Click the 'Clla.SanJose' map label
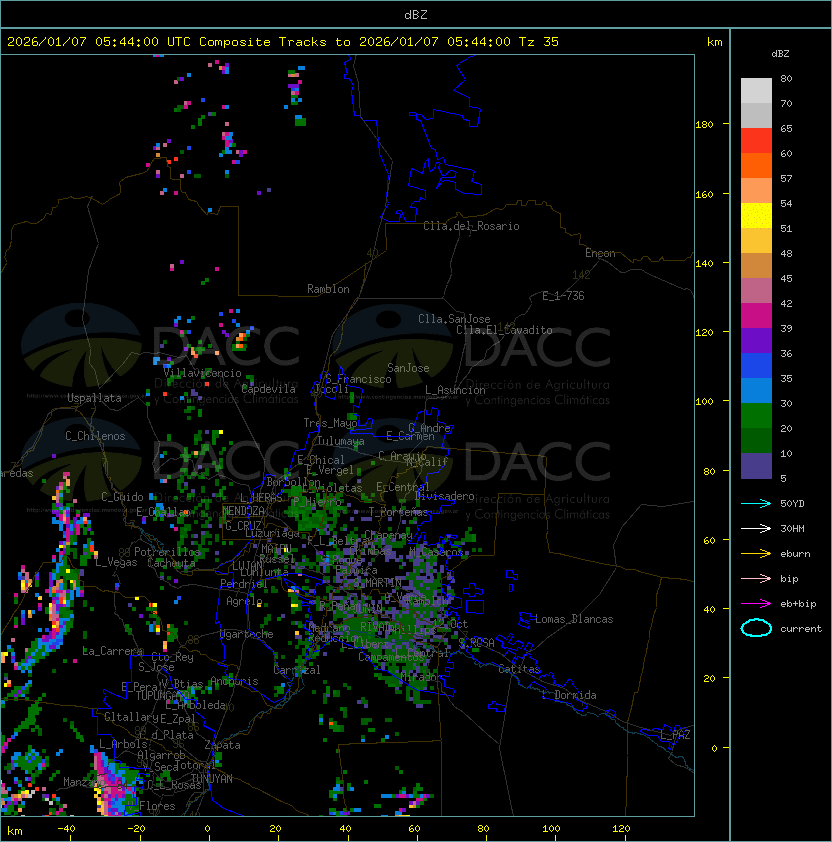This screenshot has width=832, height=842. pyautogui.click(x=454, y=319)
